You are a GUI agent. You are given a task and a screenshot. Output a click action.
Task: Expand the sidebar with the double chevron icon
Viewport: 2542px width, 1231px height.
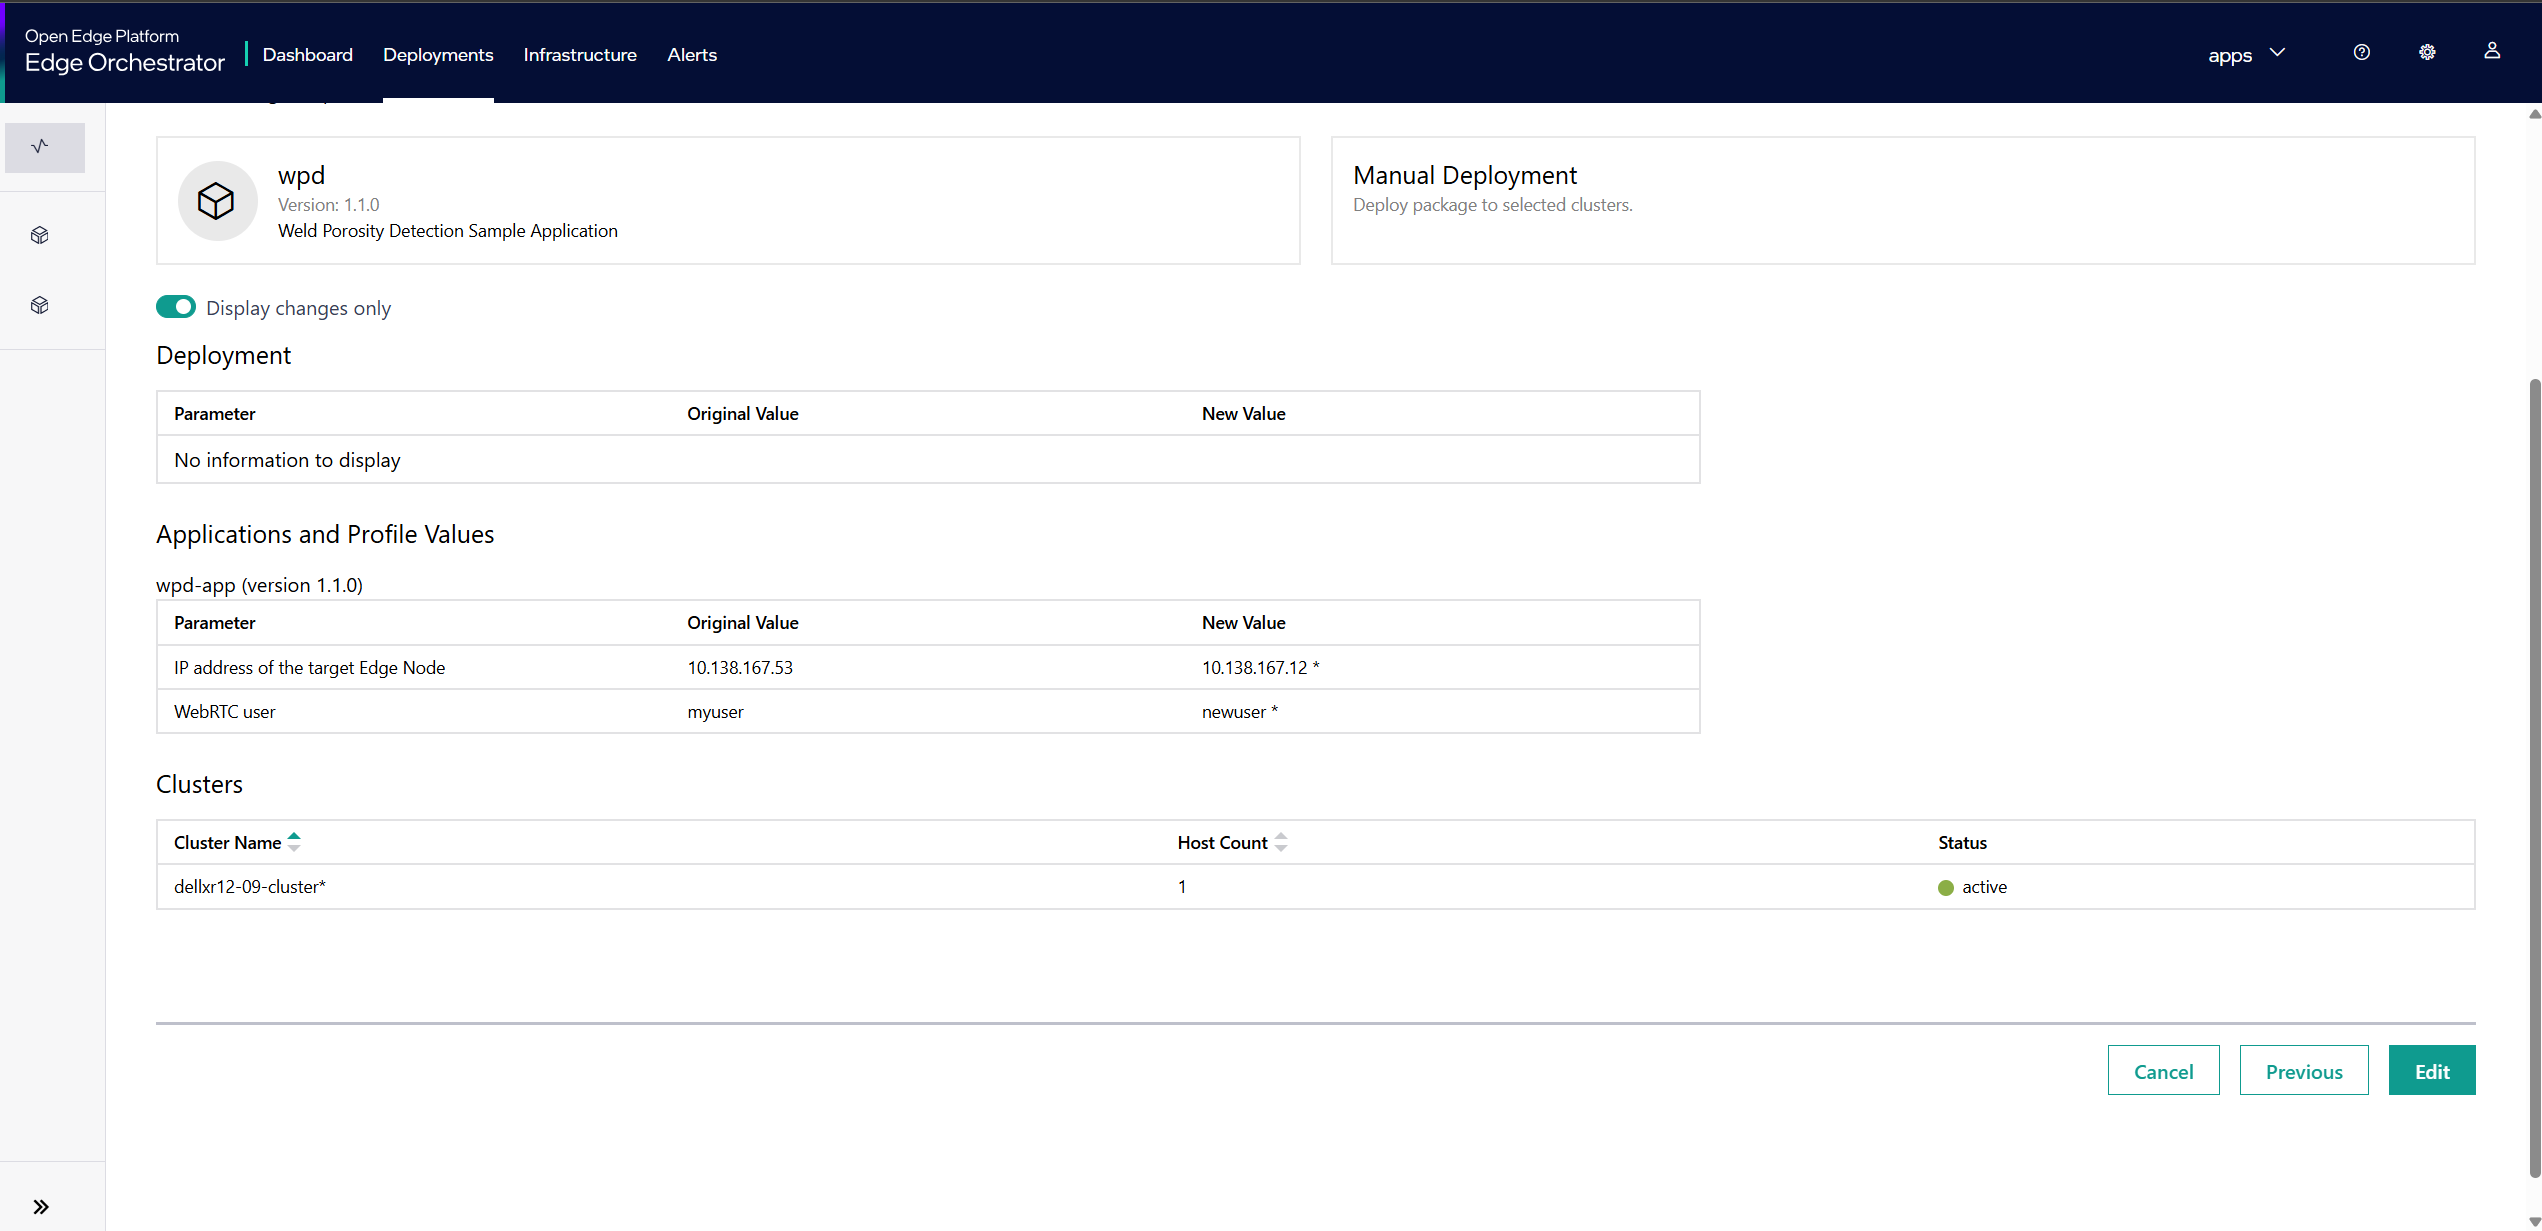41,1206
